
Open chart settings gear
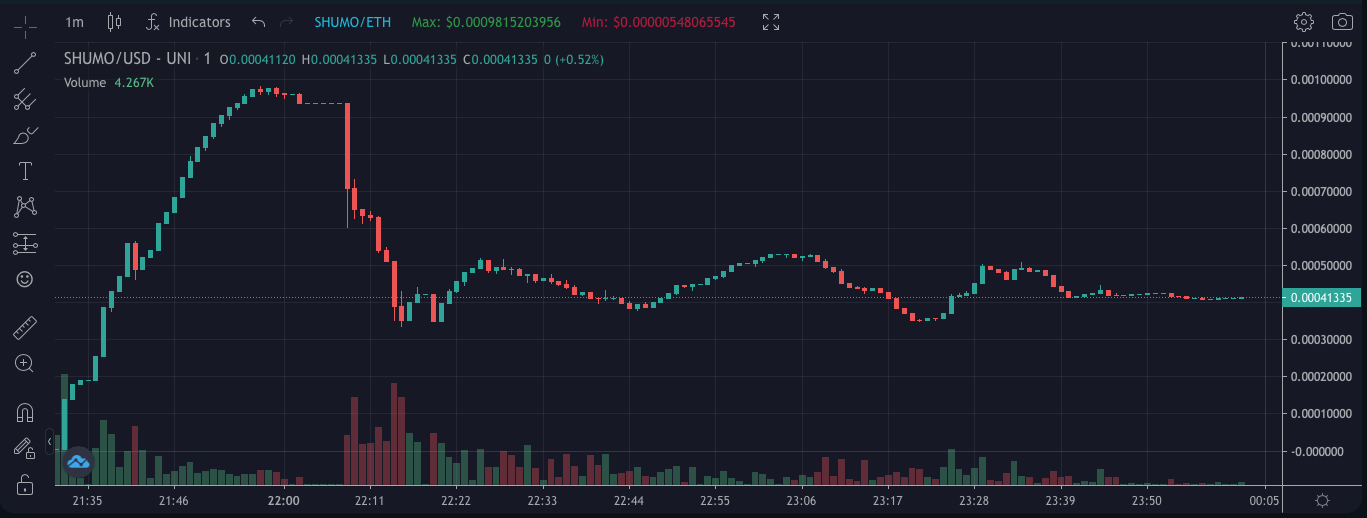(1303, 22)
